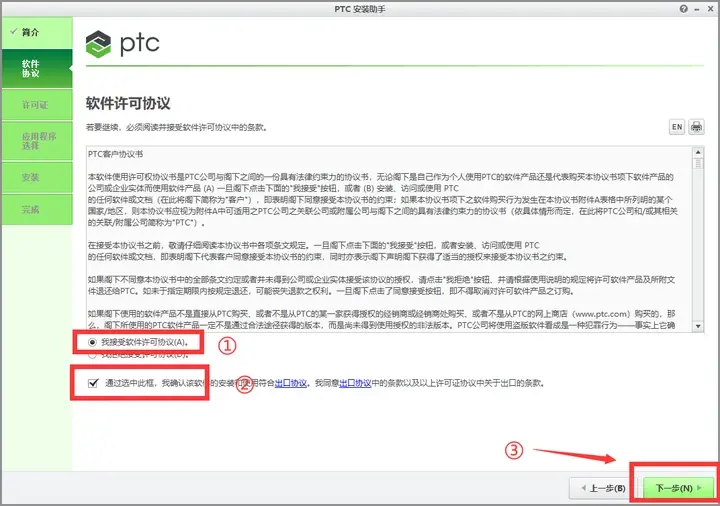Go back with 上一步(B) button

pyautogui.click(x=603, y=488)
